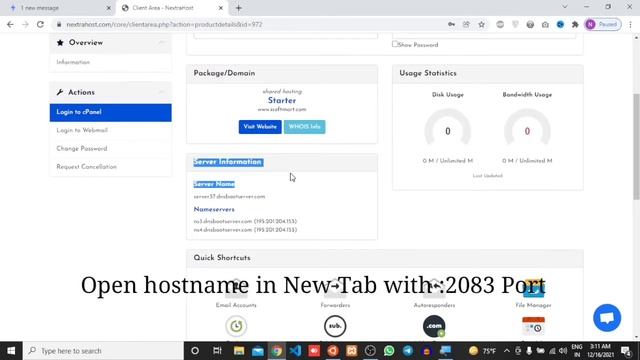Open the Autoresponders shortcut

[434, 294]
